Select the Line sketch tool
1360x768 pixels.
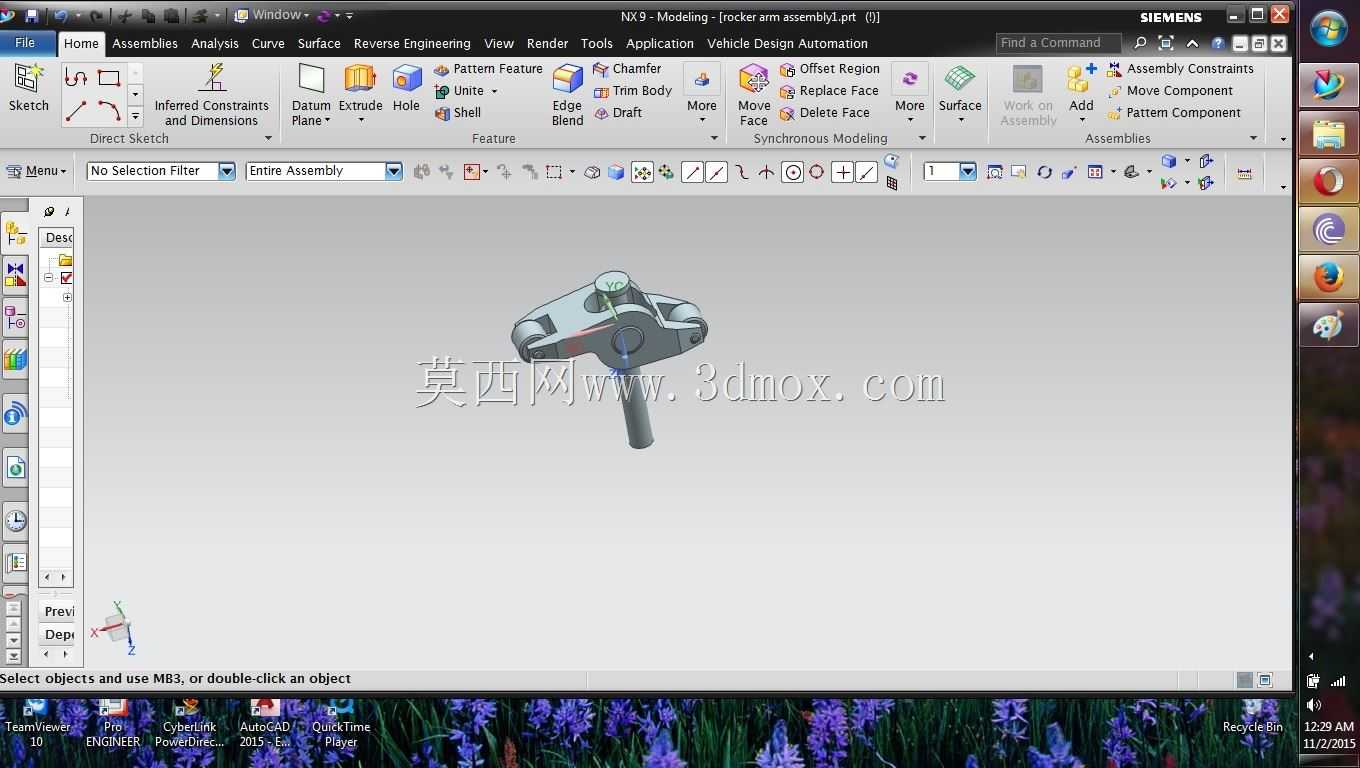76,110
